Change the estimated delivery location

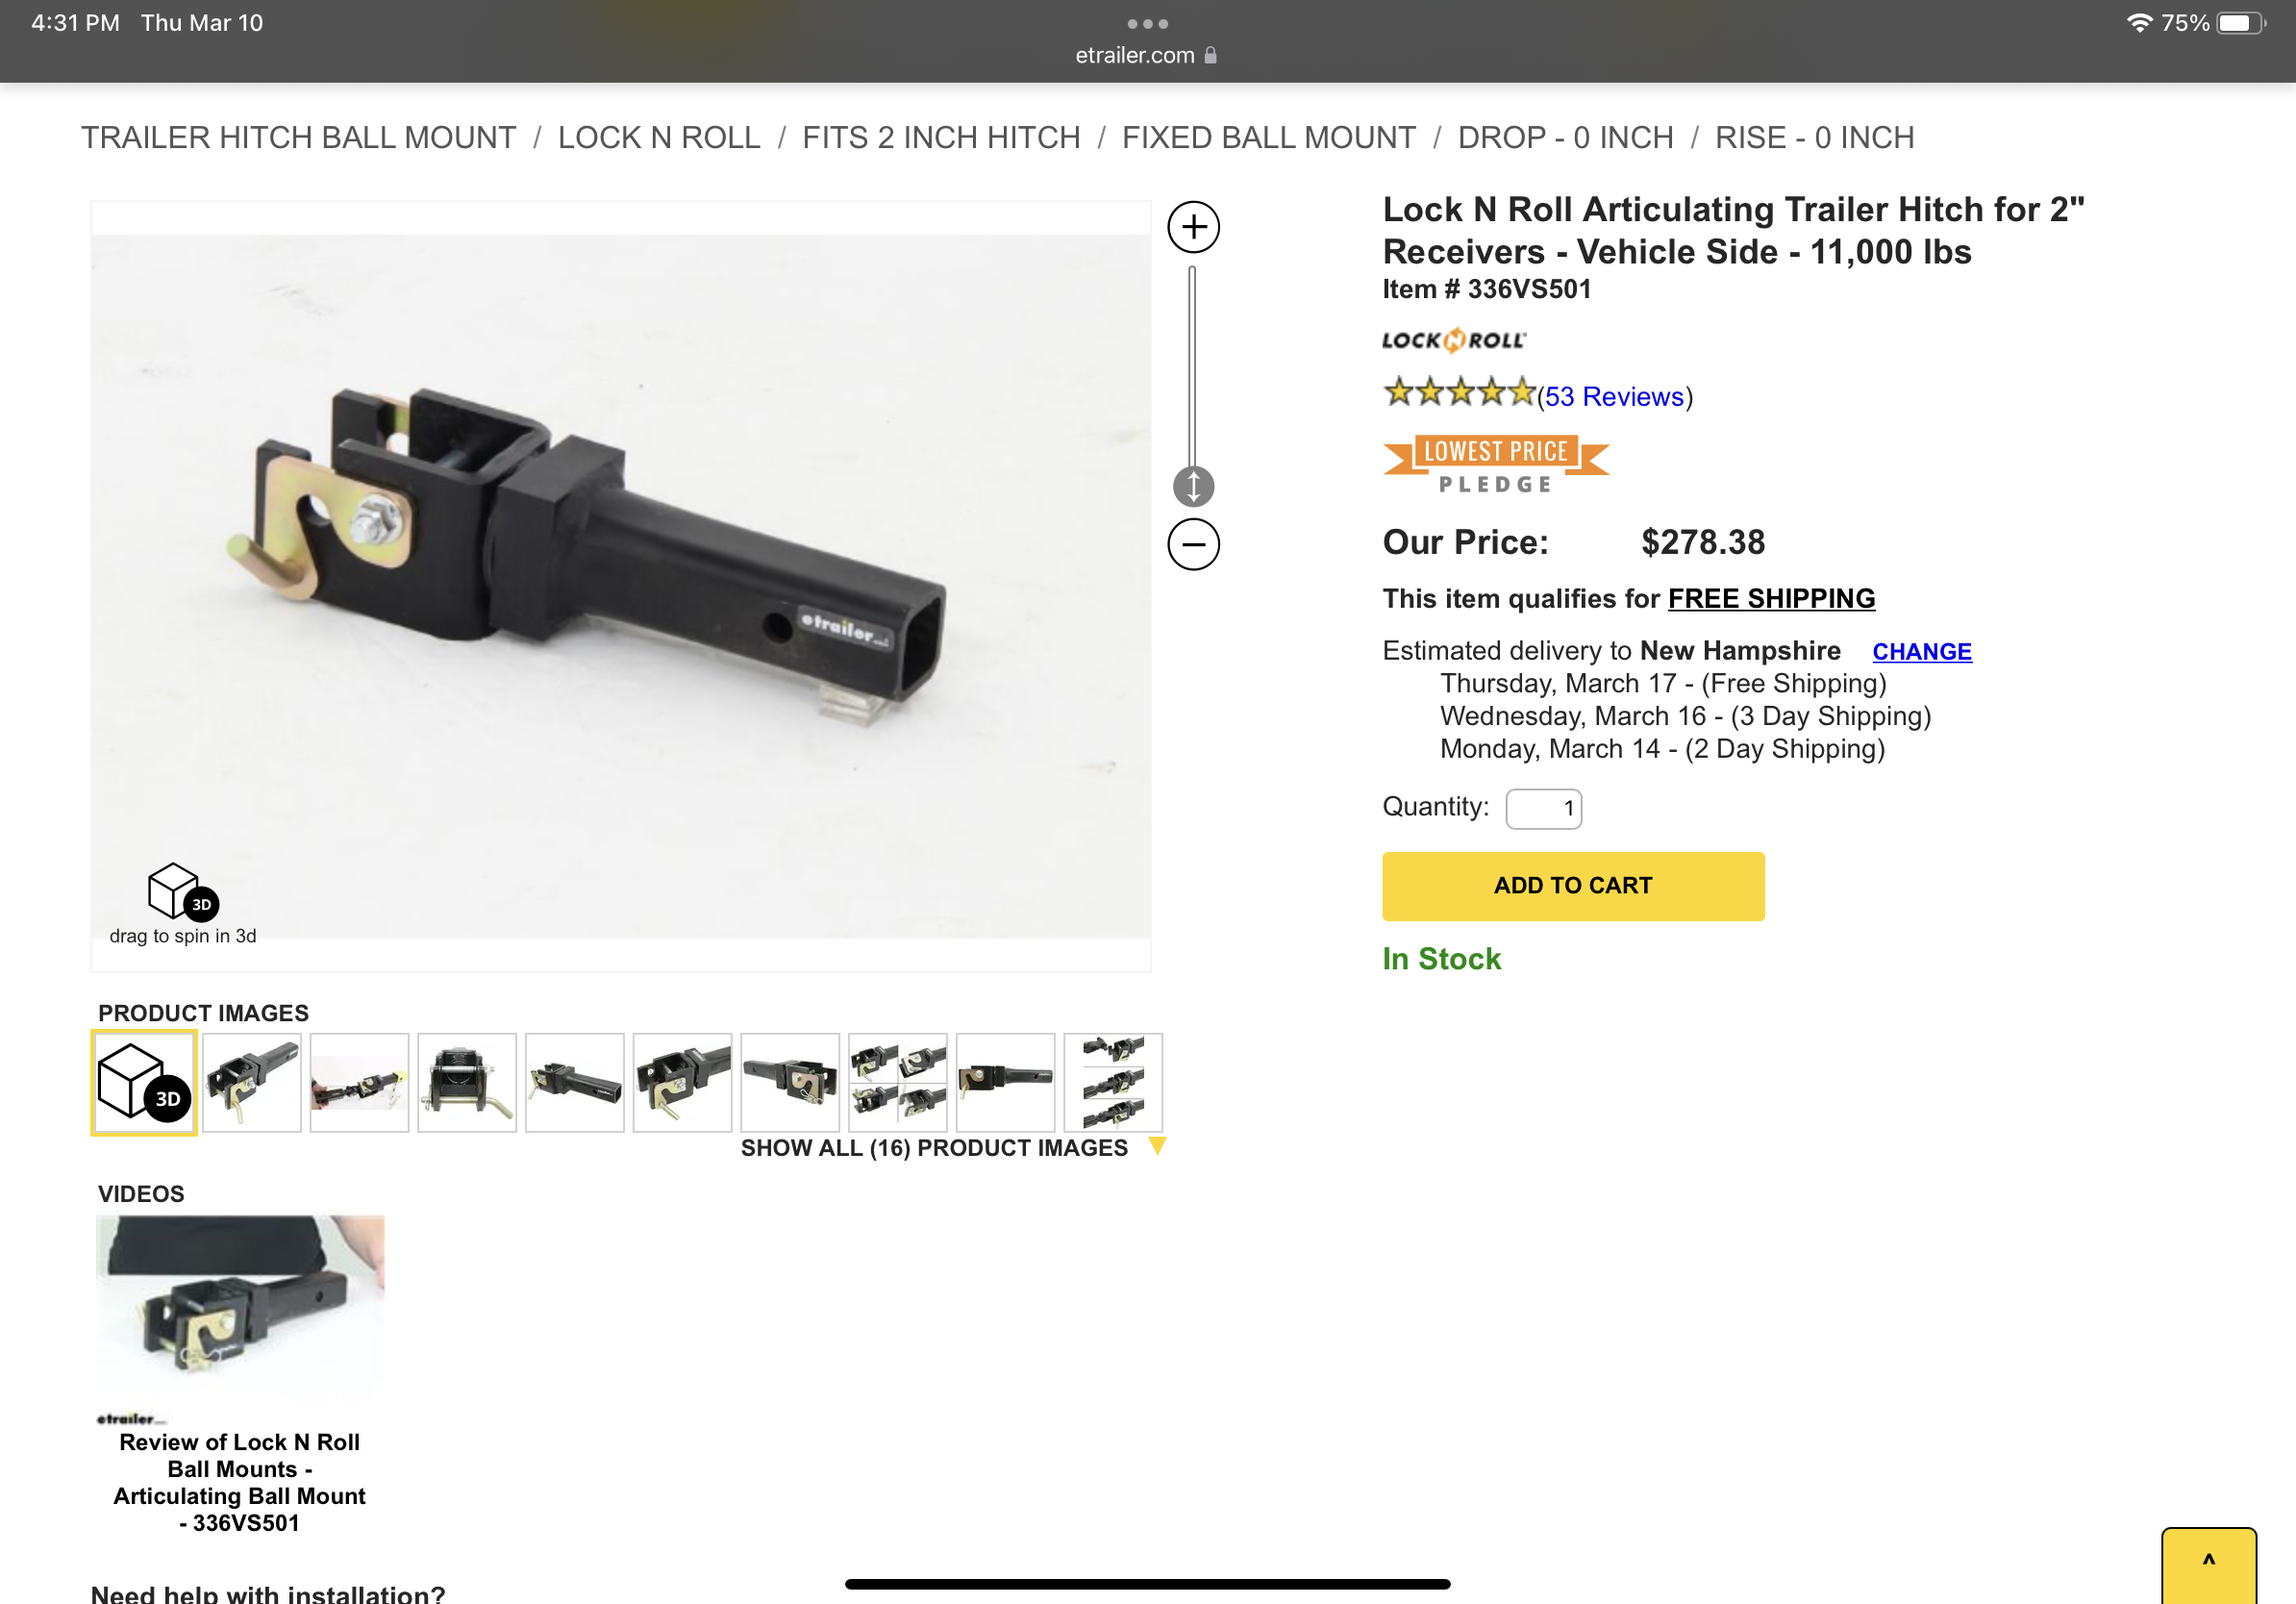(1921, 652)
